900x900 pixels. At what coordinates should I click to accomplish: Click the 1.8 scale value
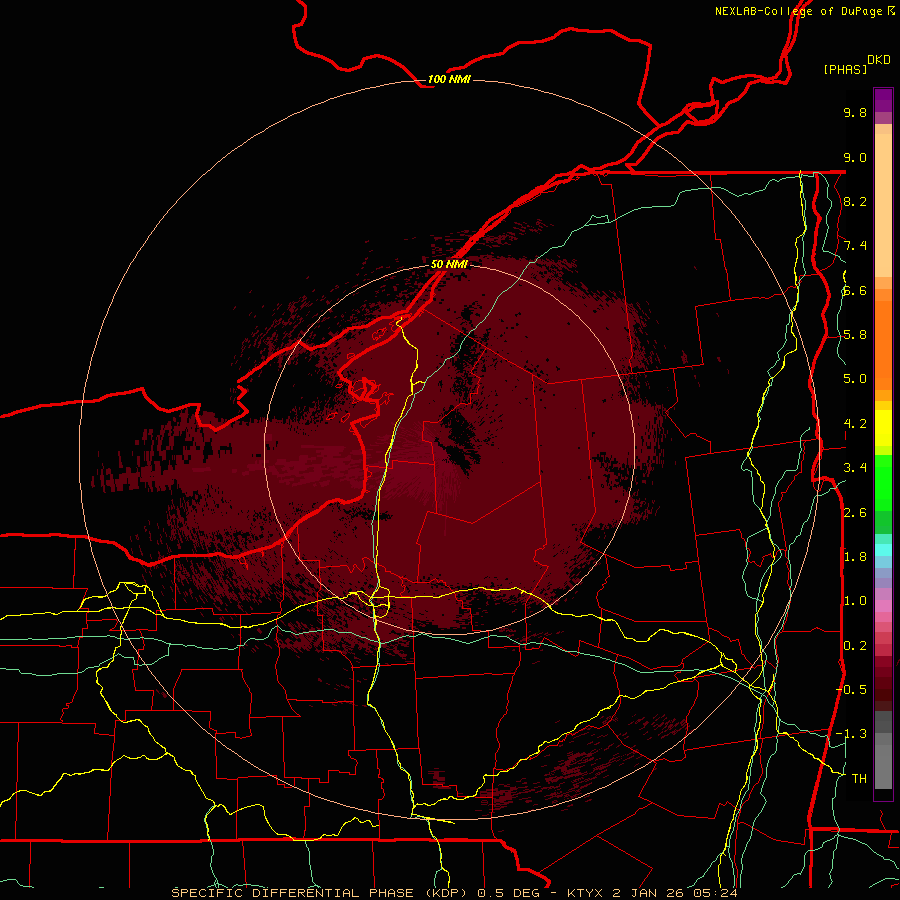(855, 557)
